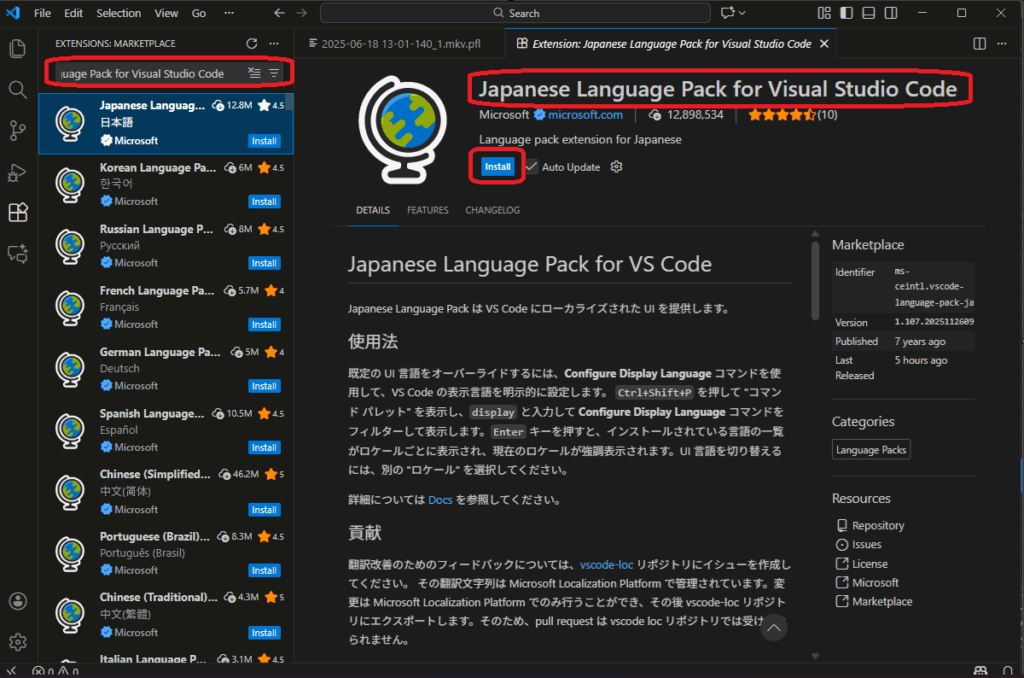Image resolution: width=1024 pixels, height=678 pixels.
Task: Split the editor to the right
Action: [x=979, y=44]
